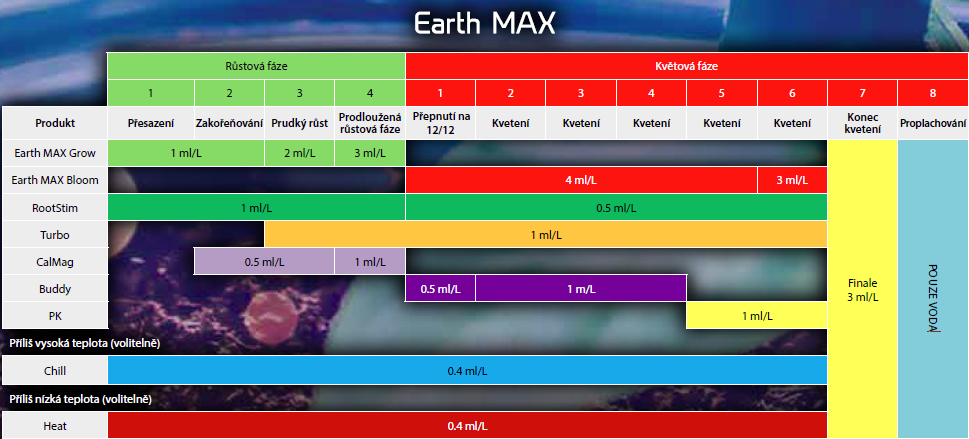The image size is (969, 439).
Task: Select the 'Přepnutí na 12/12' label
Action: [x=441, y=123]
